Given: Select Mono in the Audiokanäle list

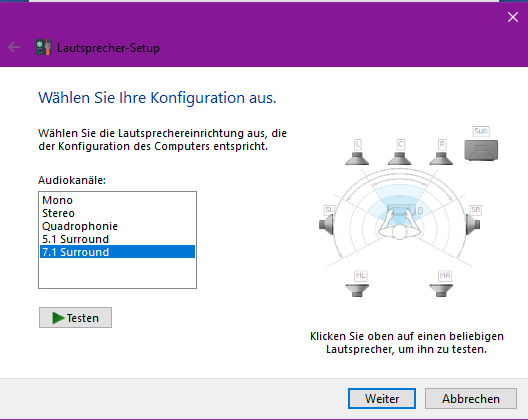Looking at the screenshot, I should [118, 200].
